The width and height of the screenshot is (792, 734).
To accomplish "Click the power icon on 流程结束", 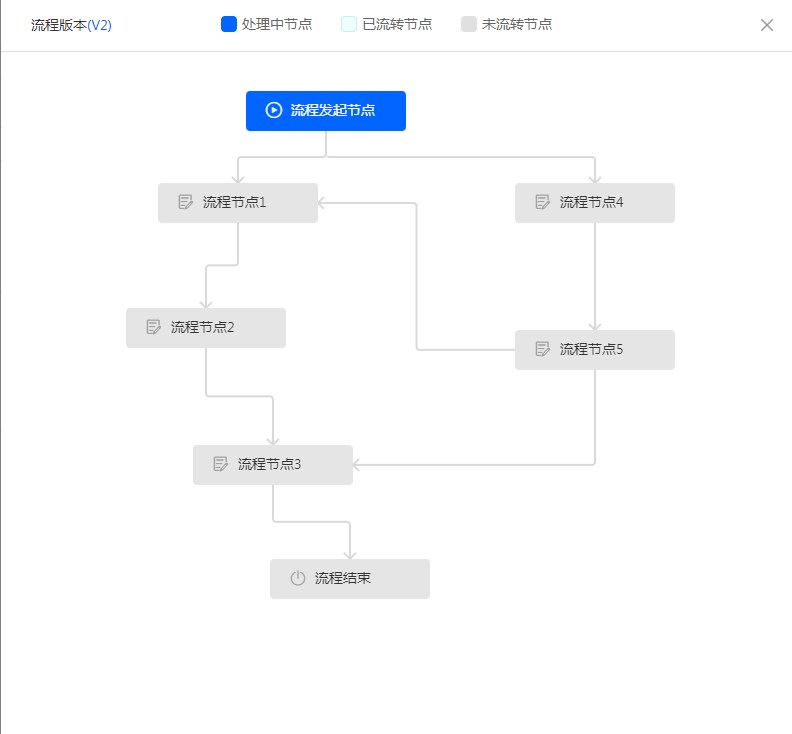I will (297, 578).
